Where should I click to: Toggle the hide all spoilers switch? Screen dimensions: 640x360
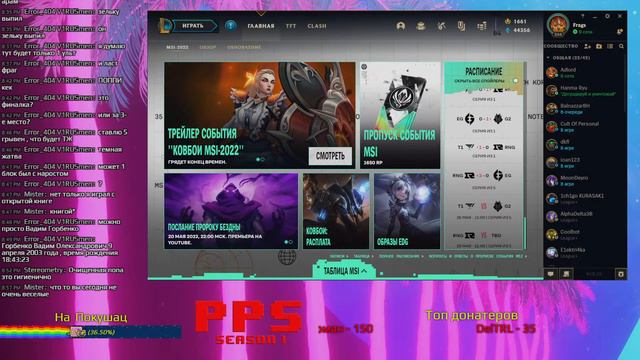[516, 81]
